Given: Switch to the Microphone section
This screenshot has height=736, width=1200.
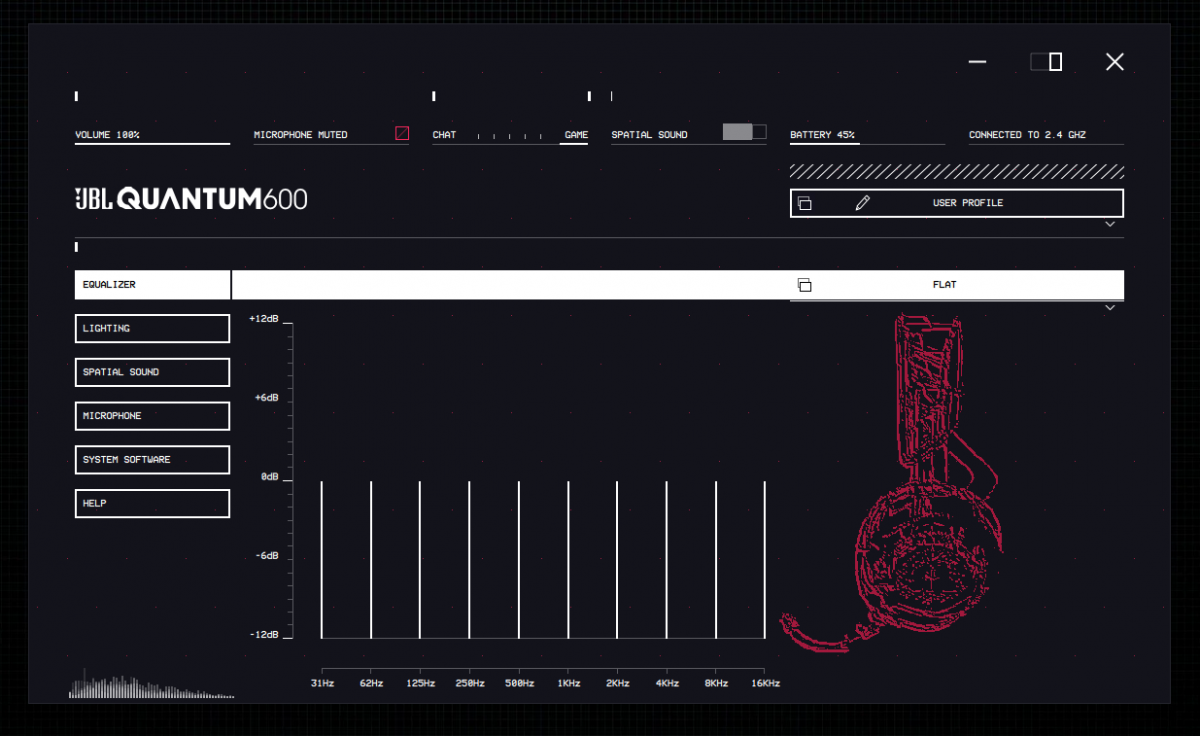Looking at the screenshot, I should 152,416.
